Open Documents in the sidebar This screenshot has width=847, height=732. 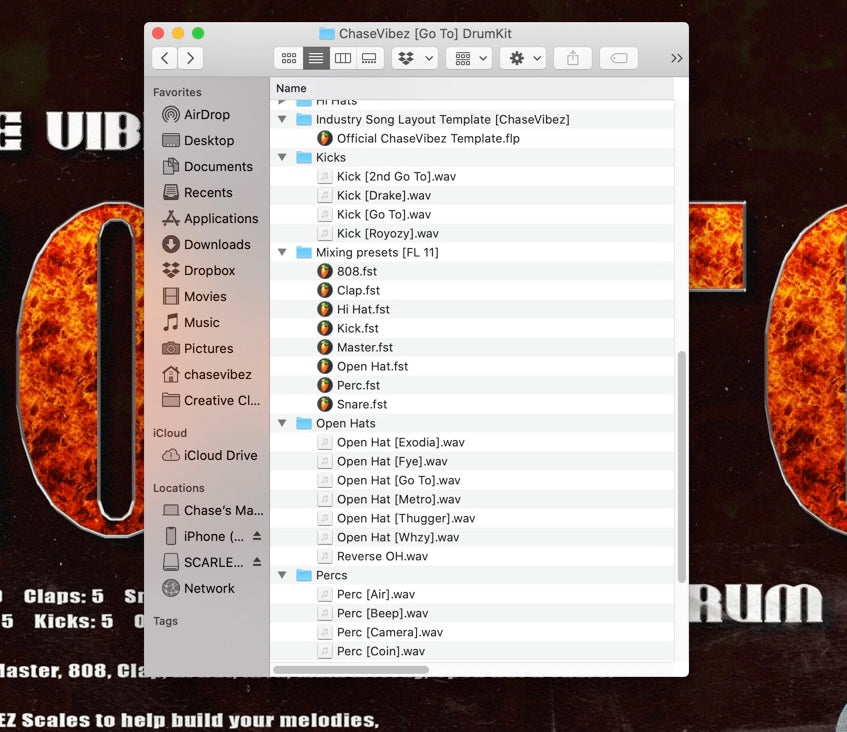click(x=218, y=166)
